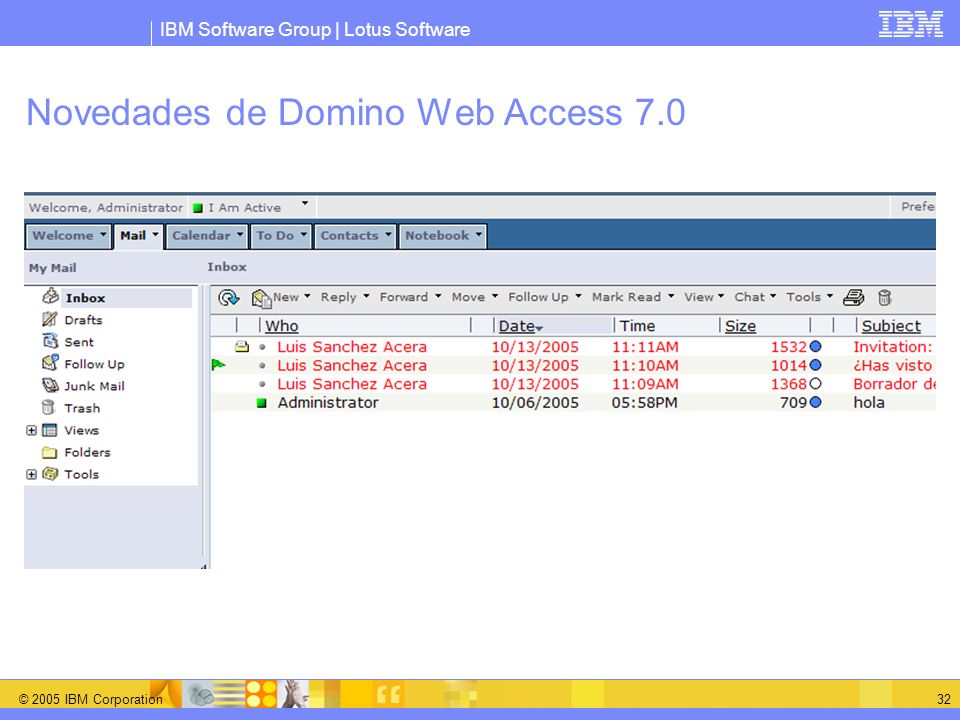Viewport: 960px width, 720px height.
Task: Click the empty circle on the 1368 size row
Action: [816, 384]
